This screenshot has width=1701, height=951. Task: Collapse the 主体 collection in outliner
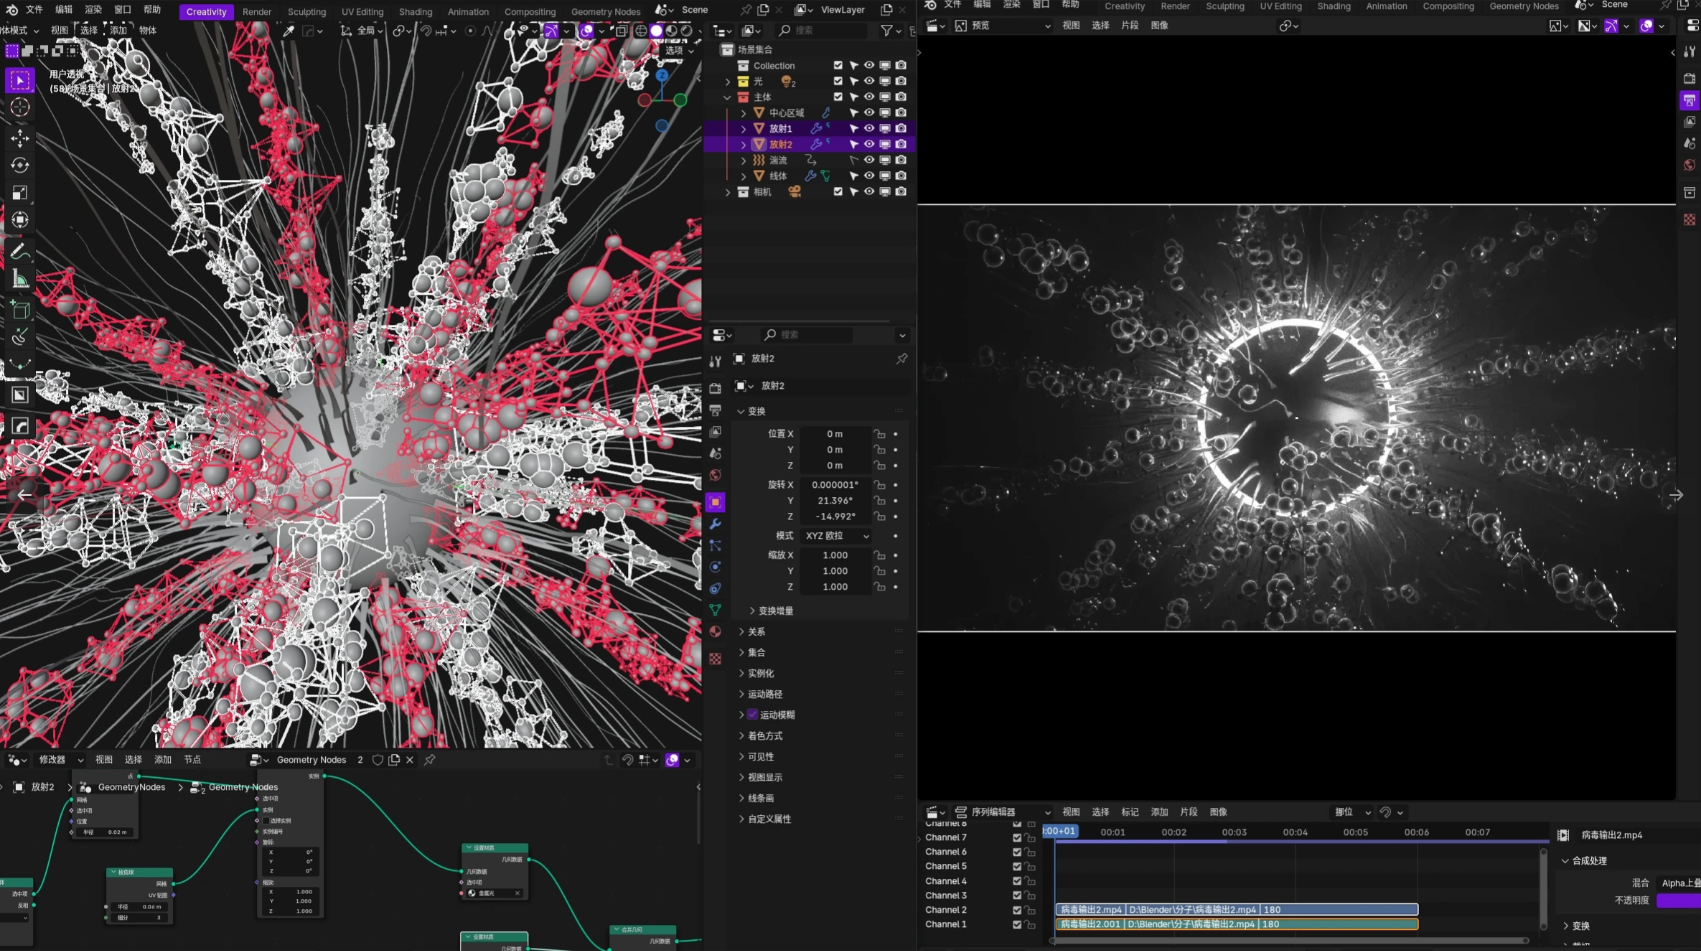pos(727,98)
